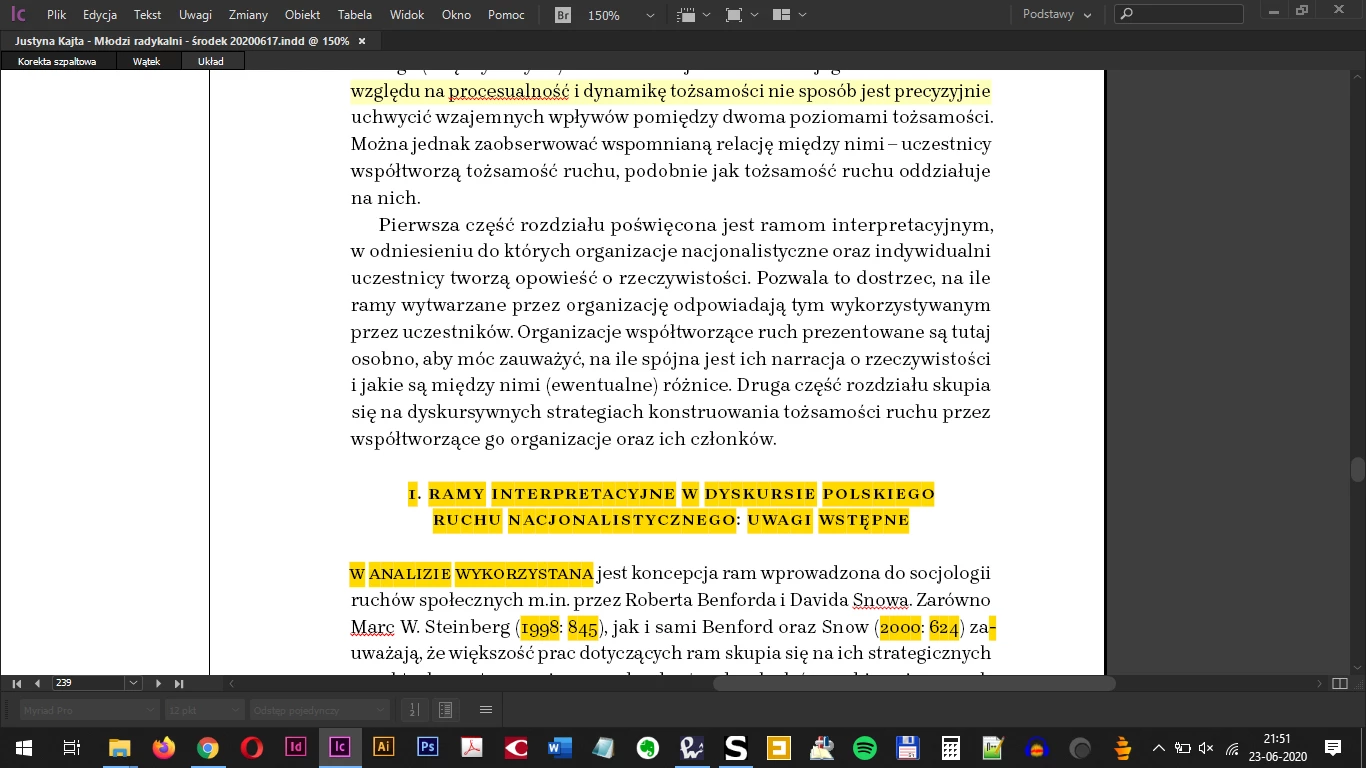Open the page number dropdown arrow
Image resolution: width=1366 pixels, height=768 pixels.
pos(133,683)
